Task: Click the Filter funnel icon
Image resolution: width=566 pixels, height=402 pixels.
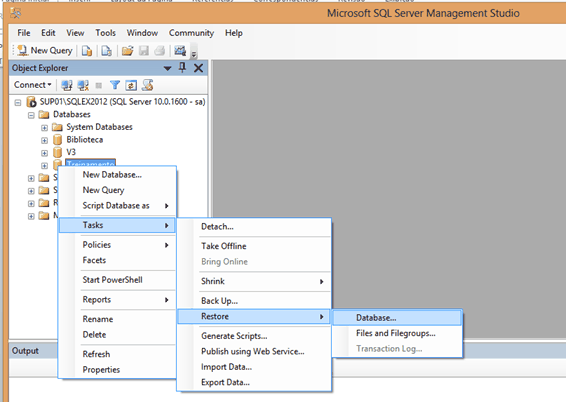Action: (x=115, y=85)
